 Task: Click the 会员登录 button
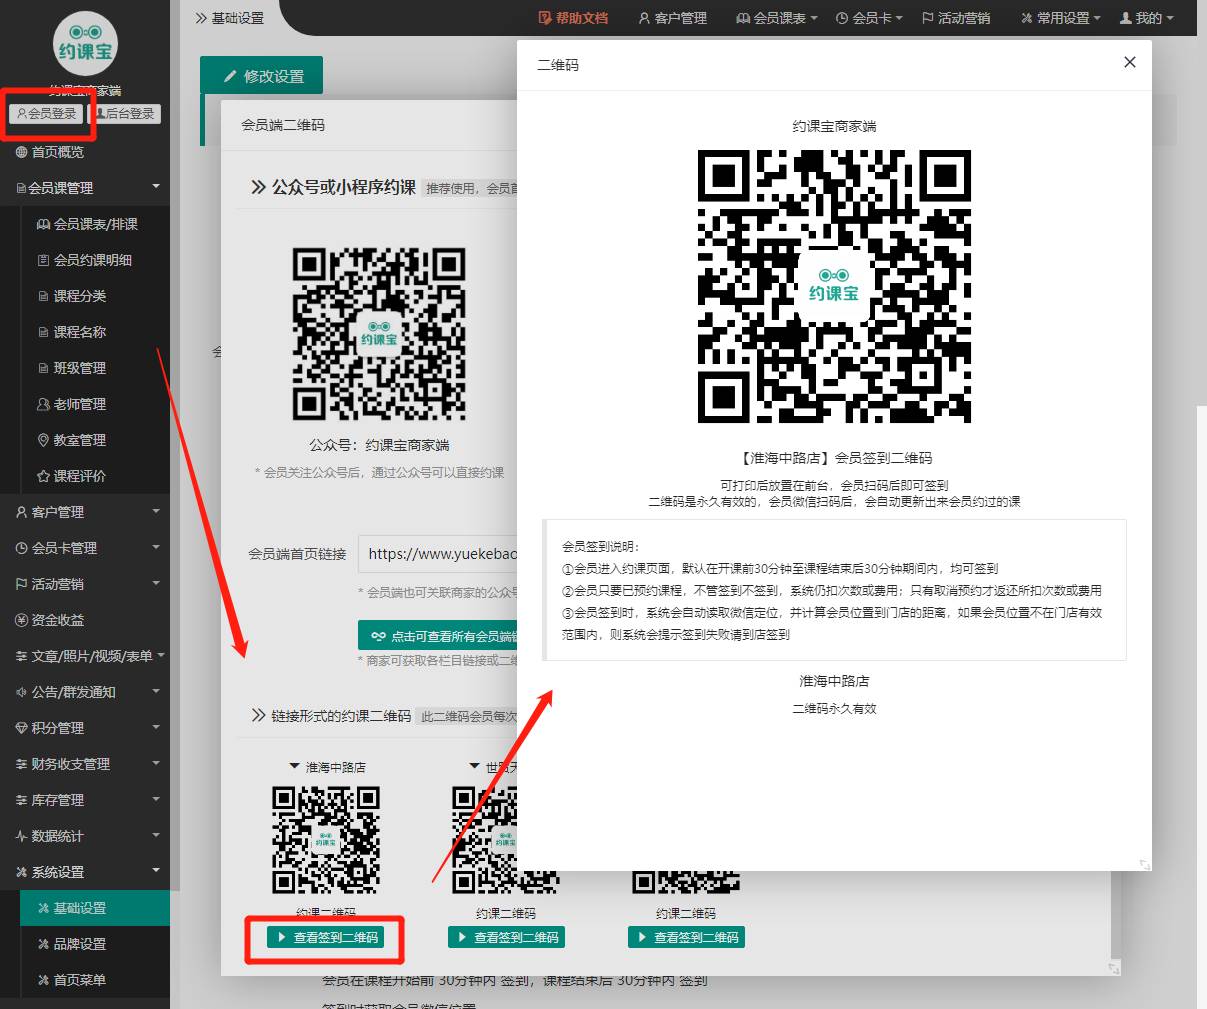pyautogui.click(x=47, y=114)
